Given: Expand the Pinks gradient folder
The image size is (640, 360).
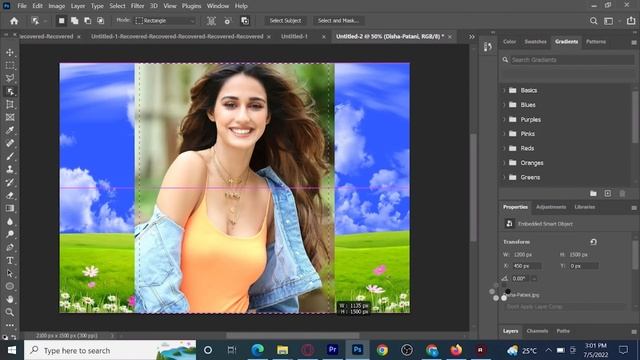Looking at the screenshot, I should click(504, 134).
